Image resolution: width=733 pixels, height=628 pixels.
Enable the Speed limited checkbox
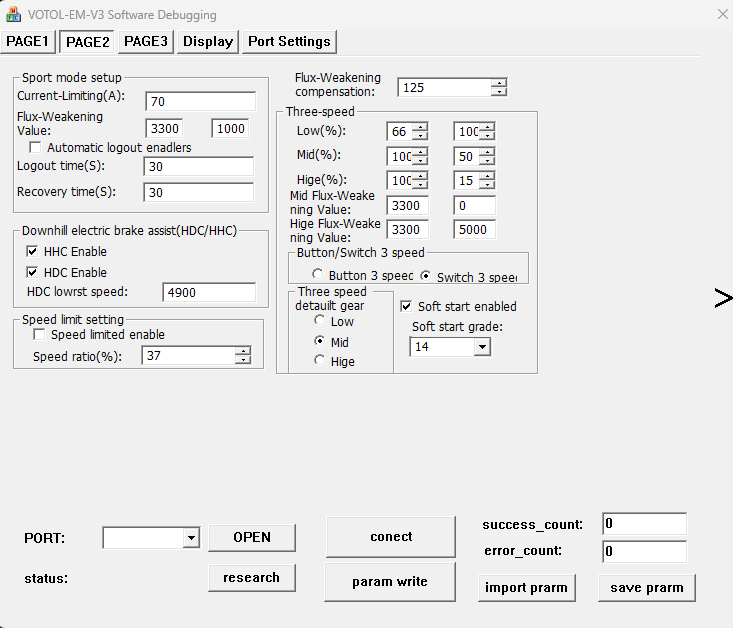click(x=39, y=335)
